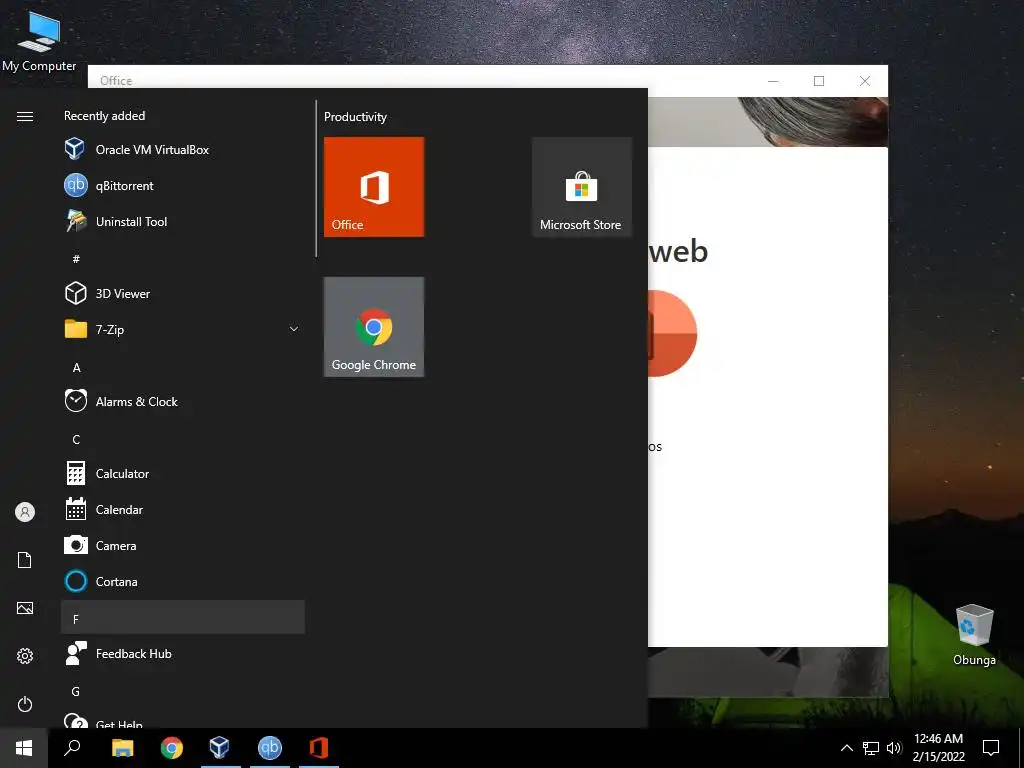The image size is (1024, 768).
Task: Open the Calendar app
Action: 183,509
